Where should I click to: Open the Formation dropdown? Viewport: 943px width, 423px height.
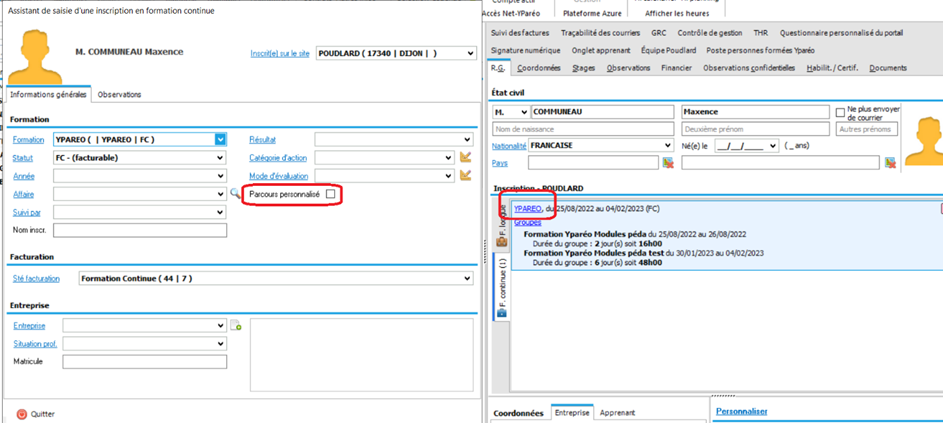(220, 140)
